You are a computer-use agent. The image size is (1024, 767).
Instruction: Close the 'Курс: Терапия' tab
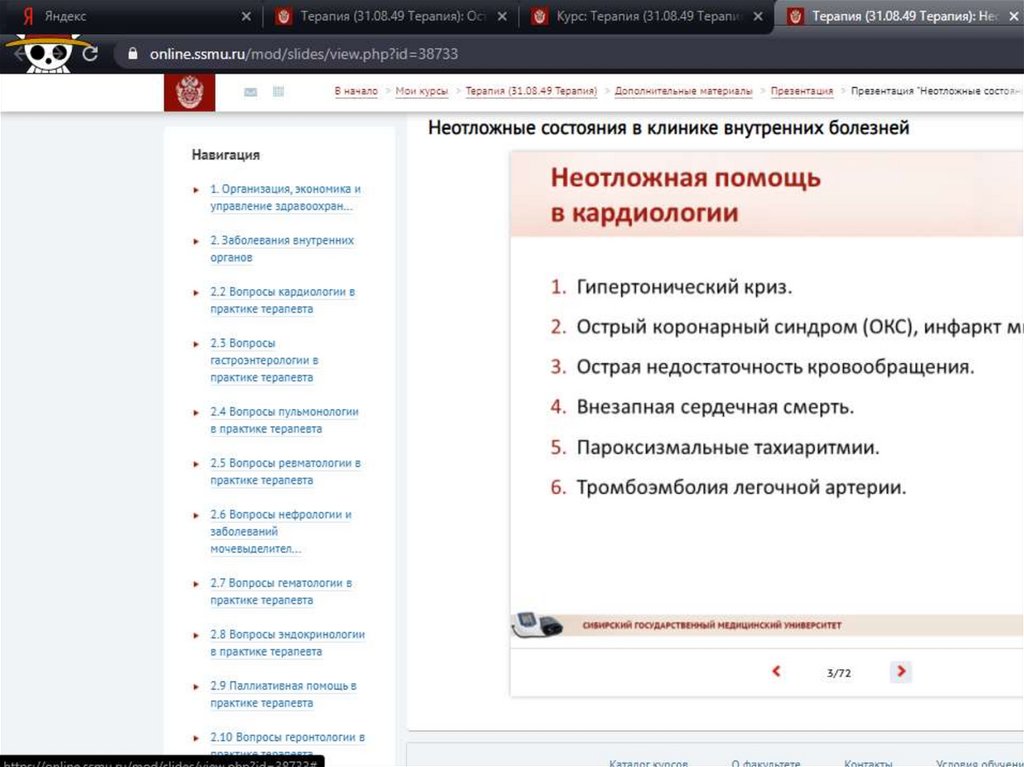[758, 16]
